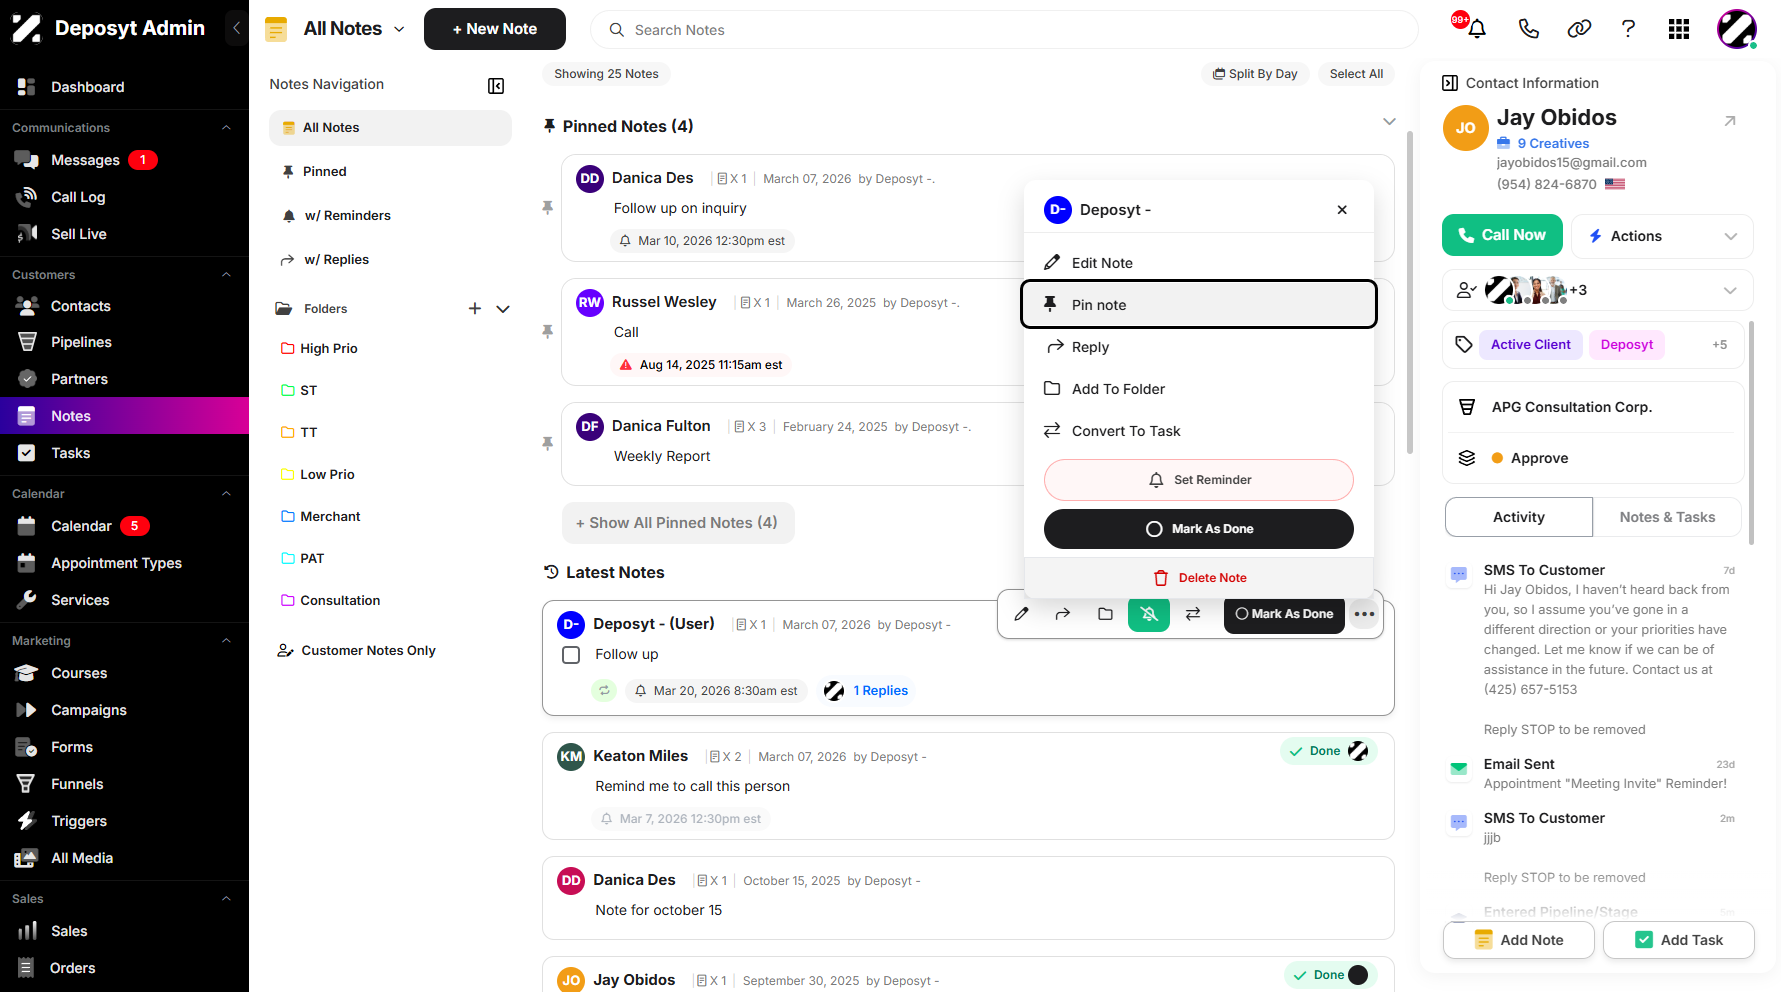Add a new folder with plus icon
1781x992 pixels.
(x=475, y=309)
